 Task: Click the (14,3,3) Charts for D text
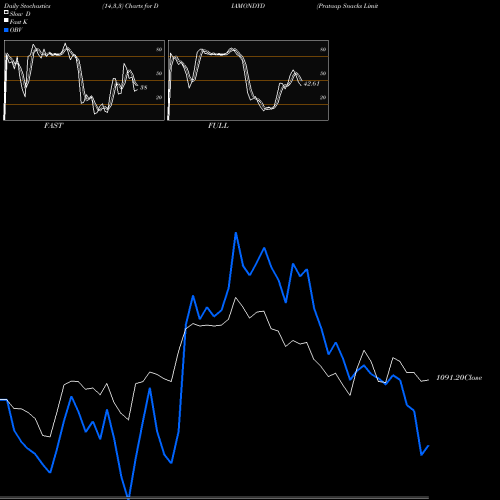pos(130,6)
